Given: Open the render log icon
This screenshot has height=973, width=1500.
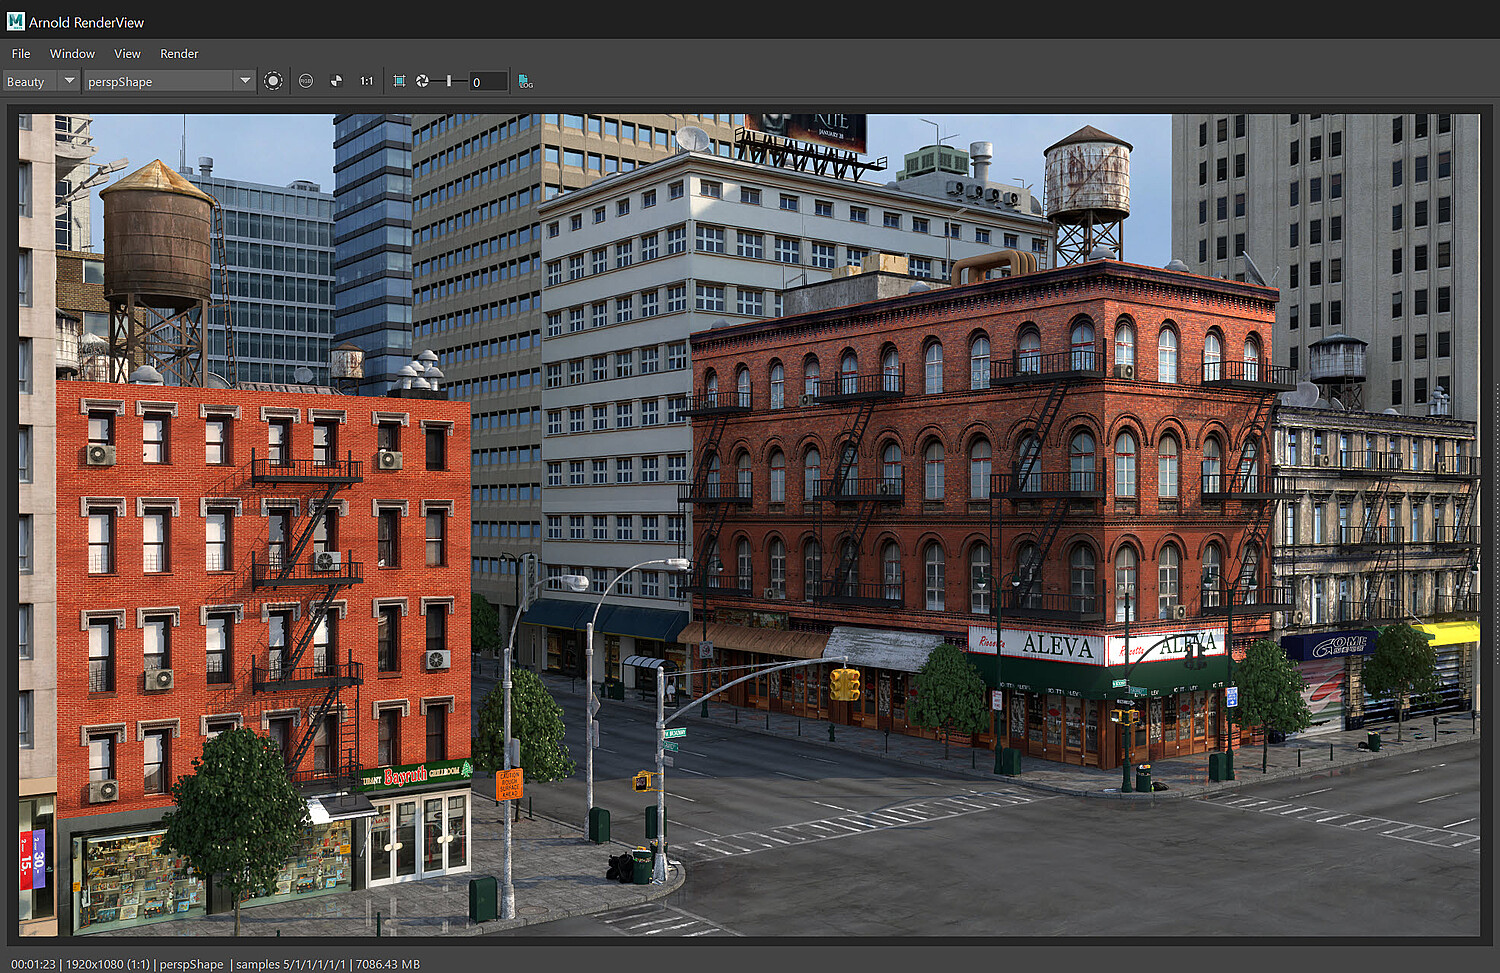Looking at the screenshot, I should [x=526, y=81].
